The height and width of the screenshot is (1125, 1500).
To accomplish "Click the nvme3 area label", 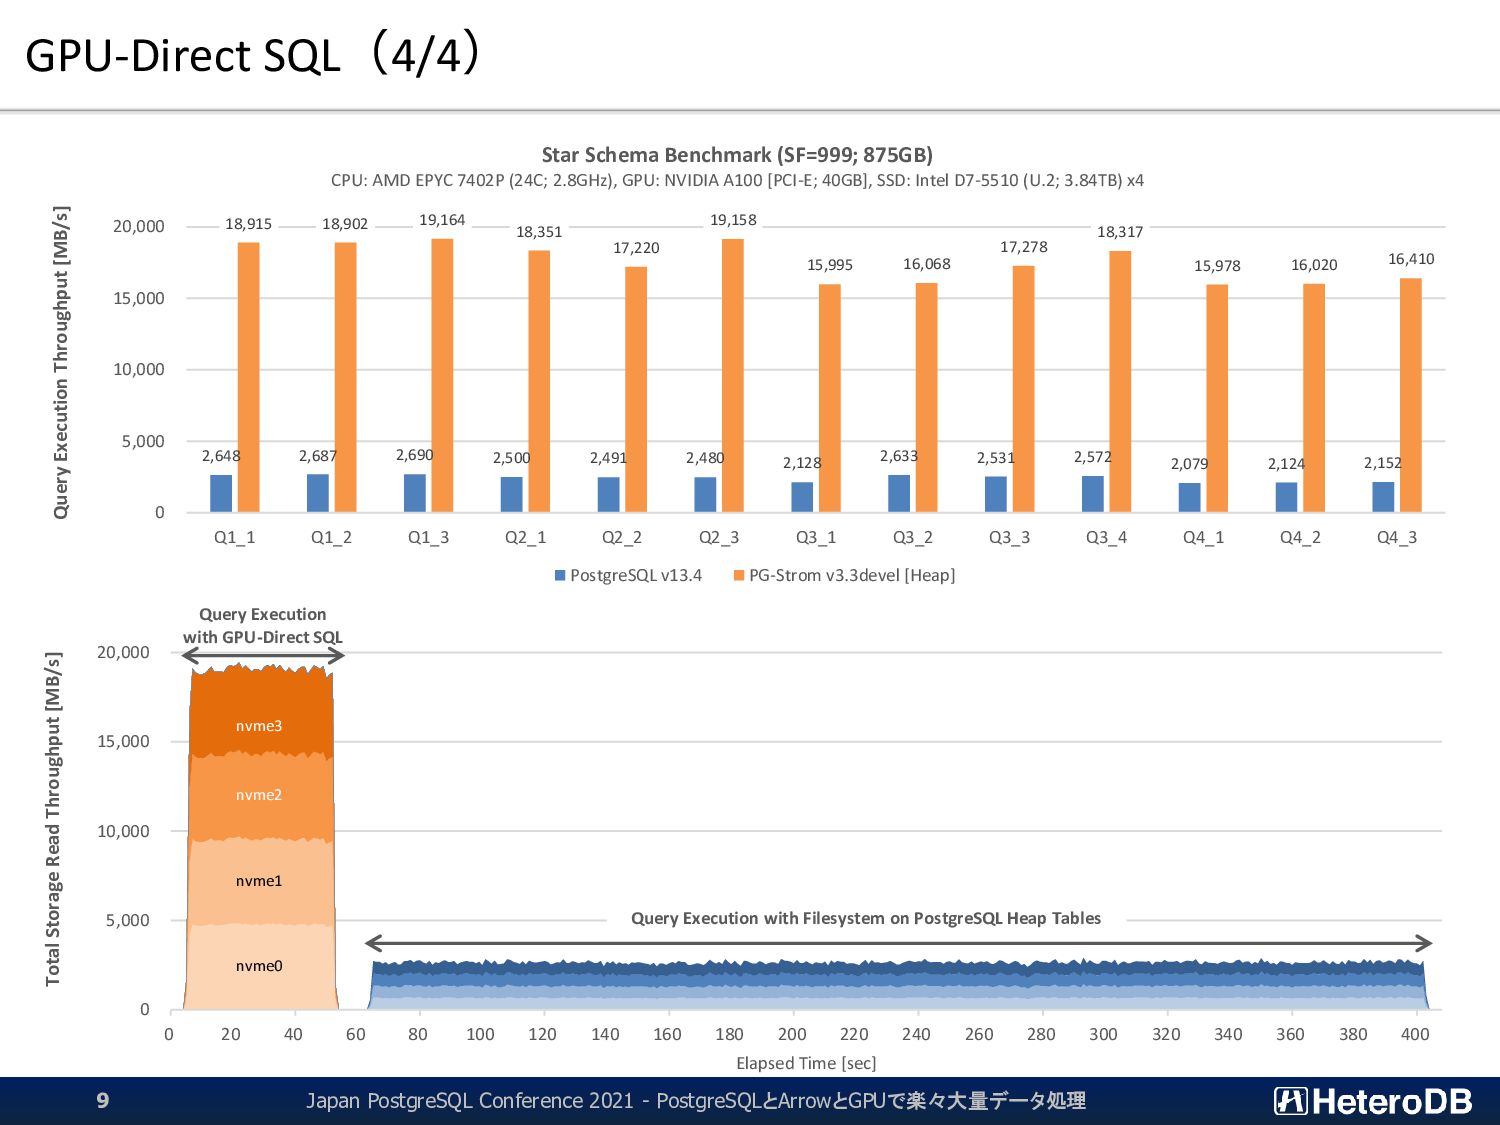I will coord(259,726).
